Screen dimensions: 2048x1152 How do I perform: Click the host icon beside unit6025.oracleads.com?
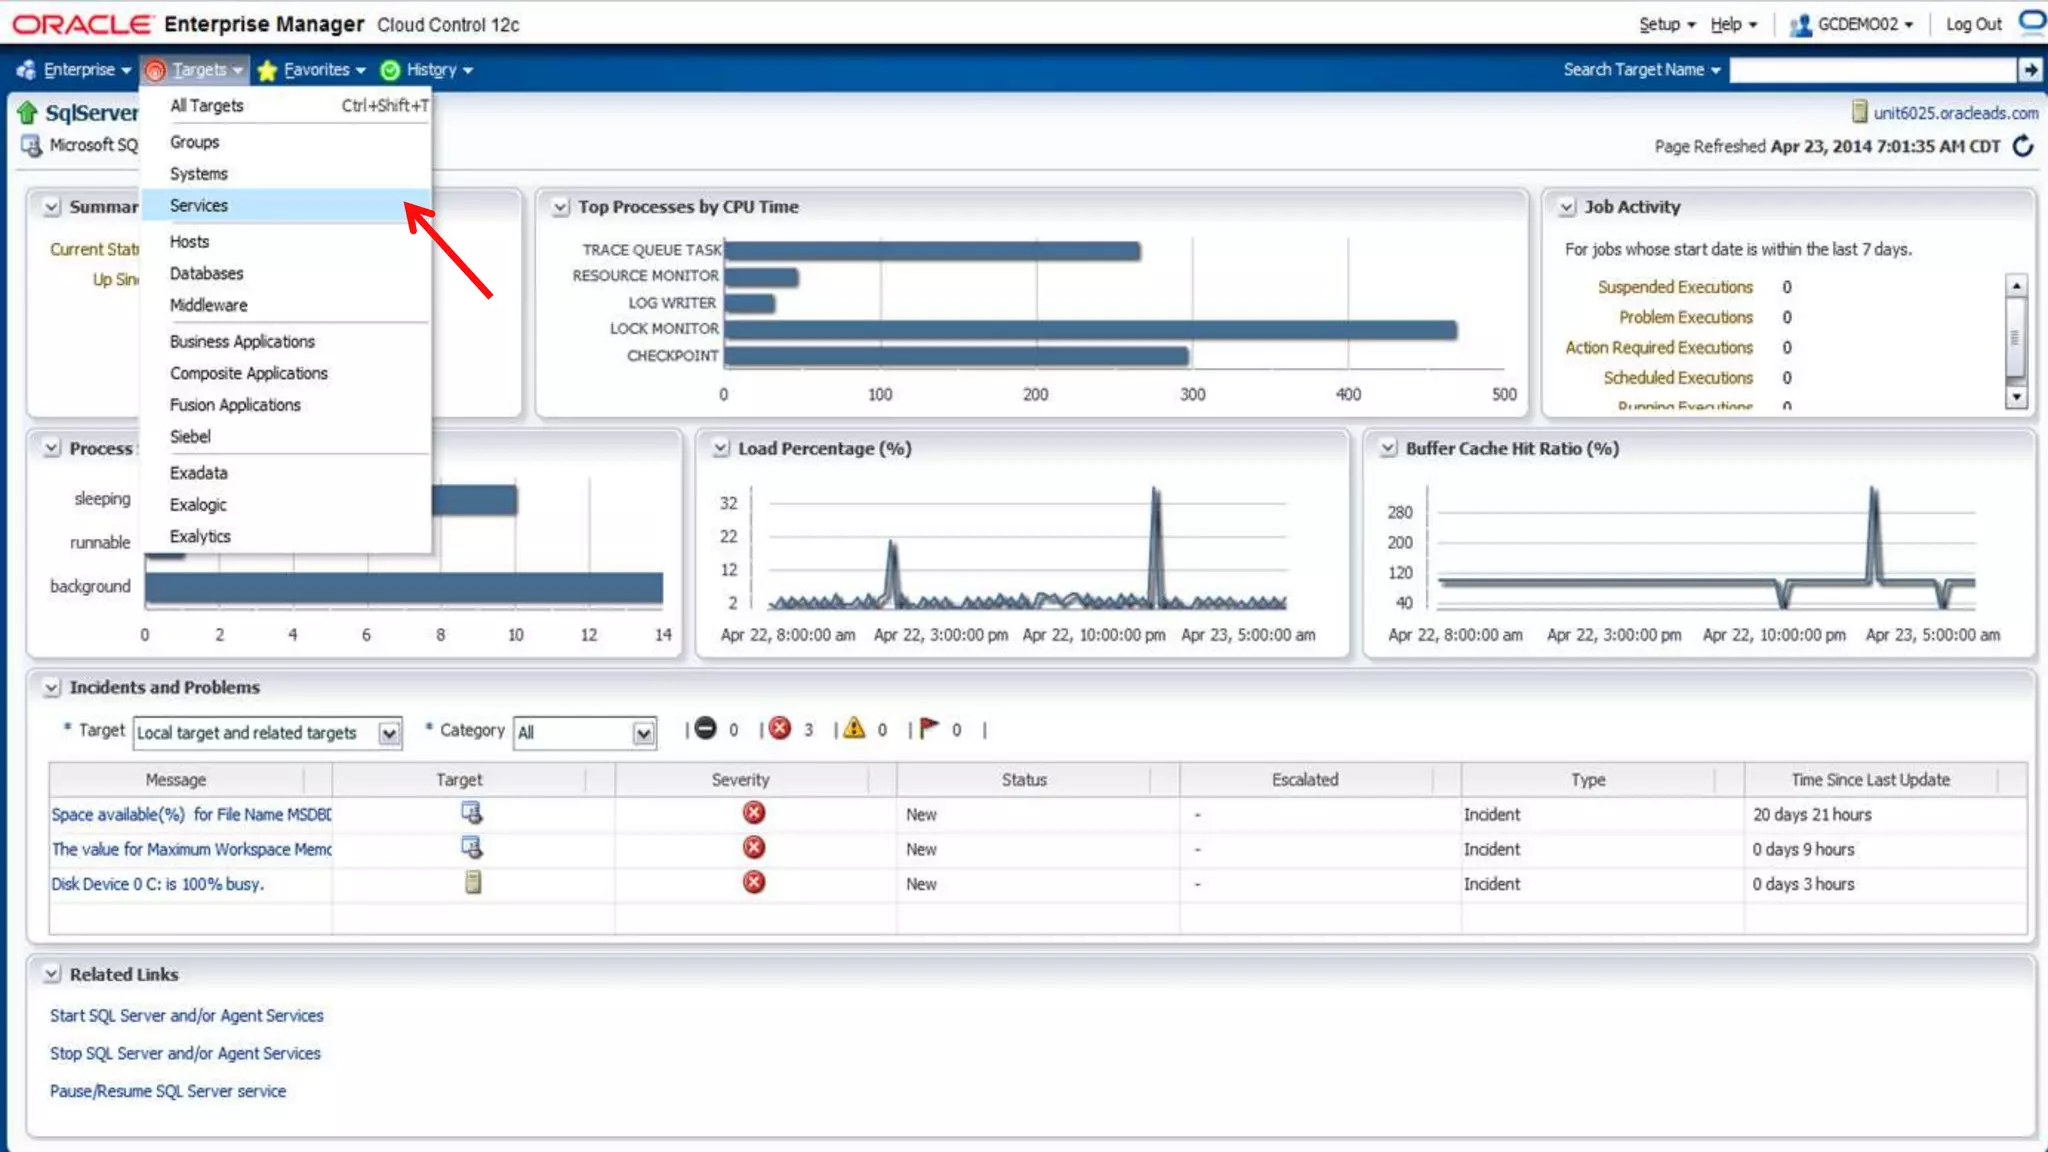tap(1859, 112)
